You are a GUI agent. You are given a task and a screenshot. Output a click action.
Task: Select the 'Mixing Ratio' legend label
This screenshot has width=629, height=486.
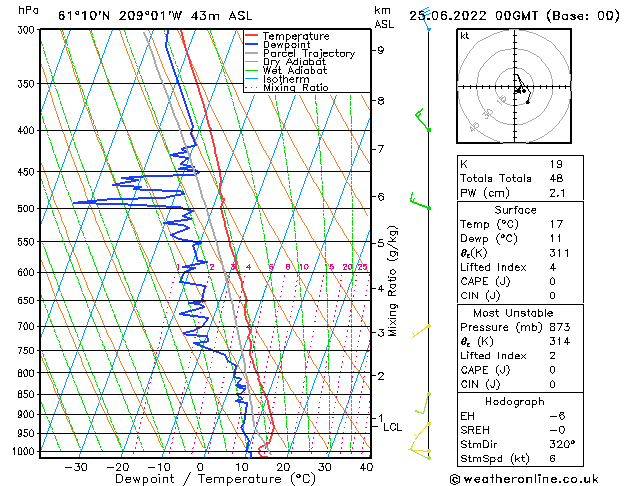(x=296, y=87)
